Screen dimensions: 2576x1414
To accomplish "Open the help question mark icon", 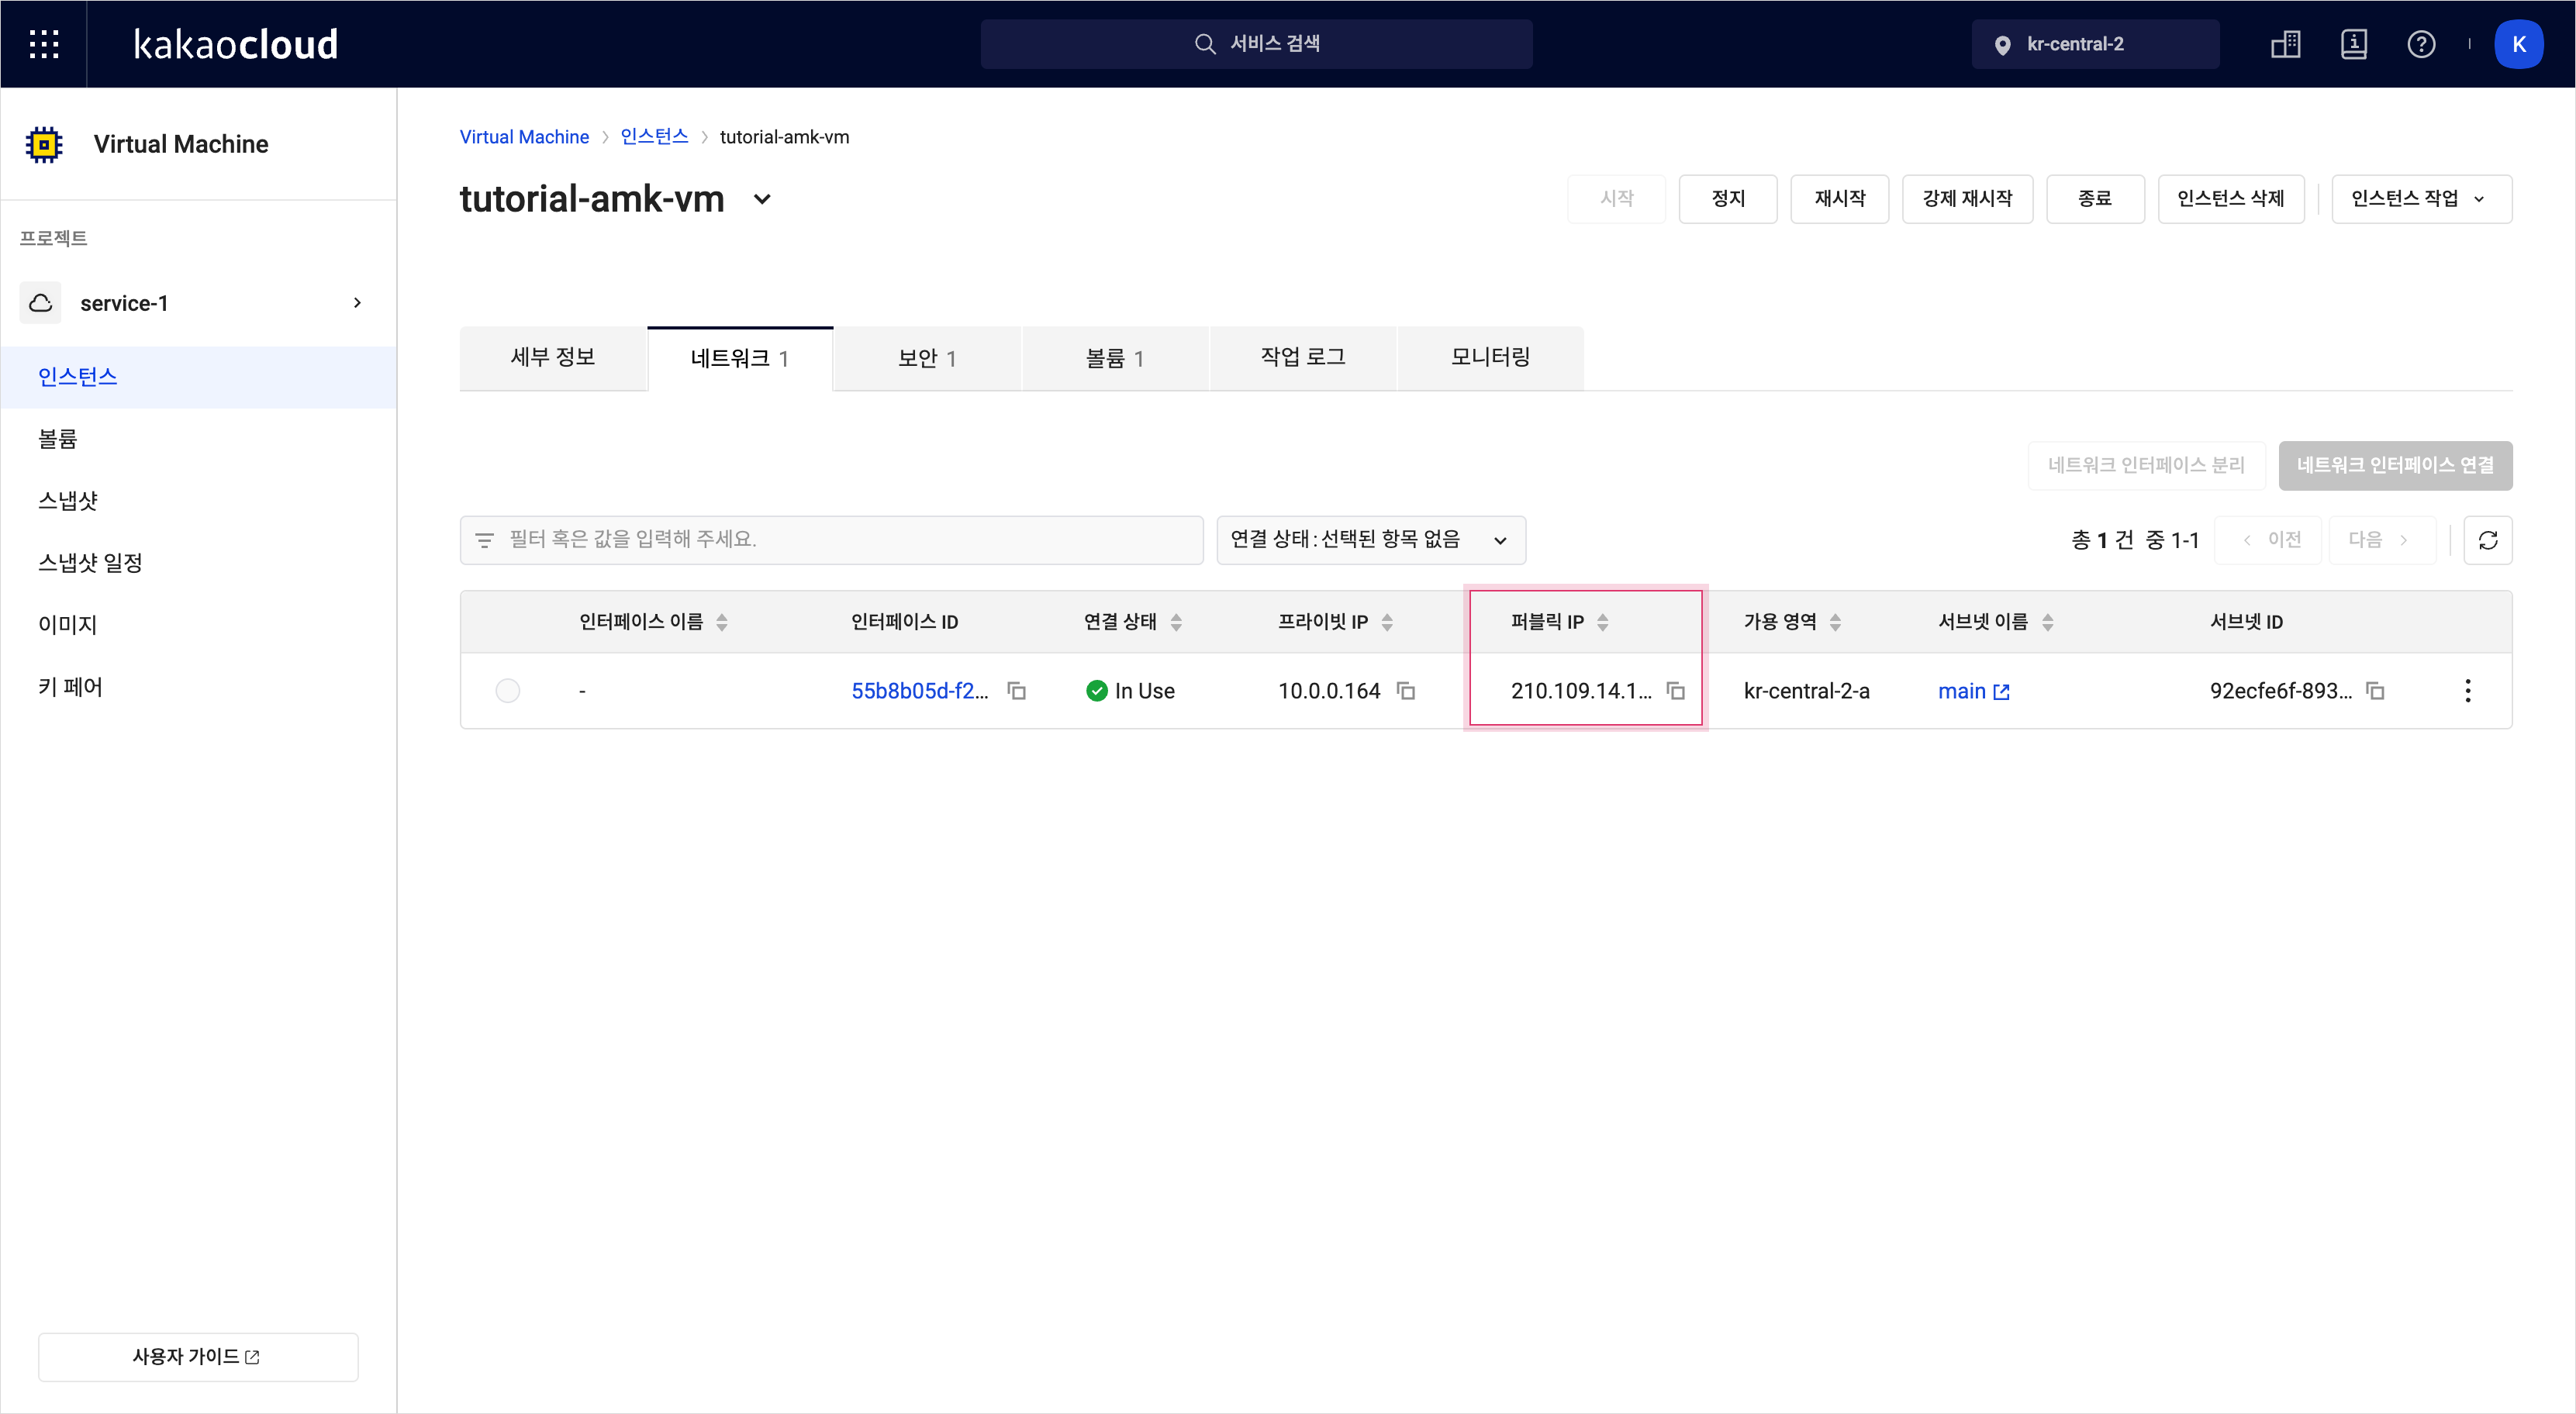I will (2421, 44).
